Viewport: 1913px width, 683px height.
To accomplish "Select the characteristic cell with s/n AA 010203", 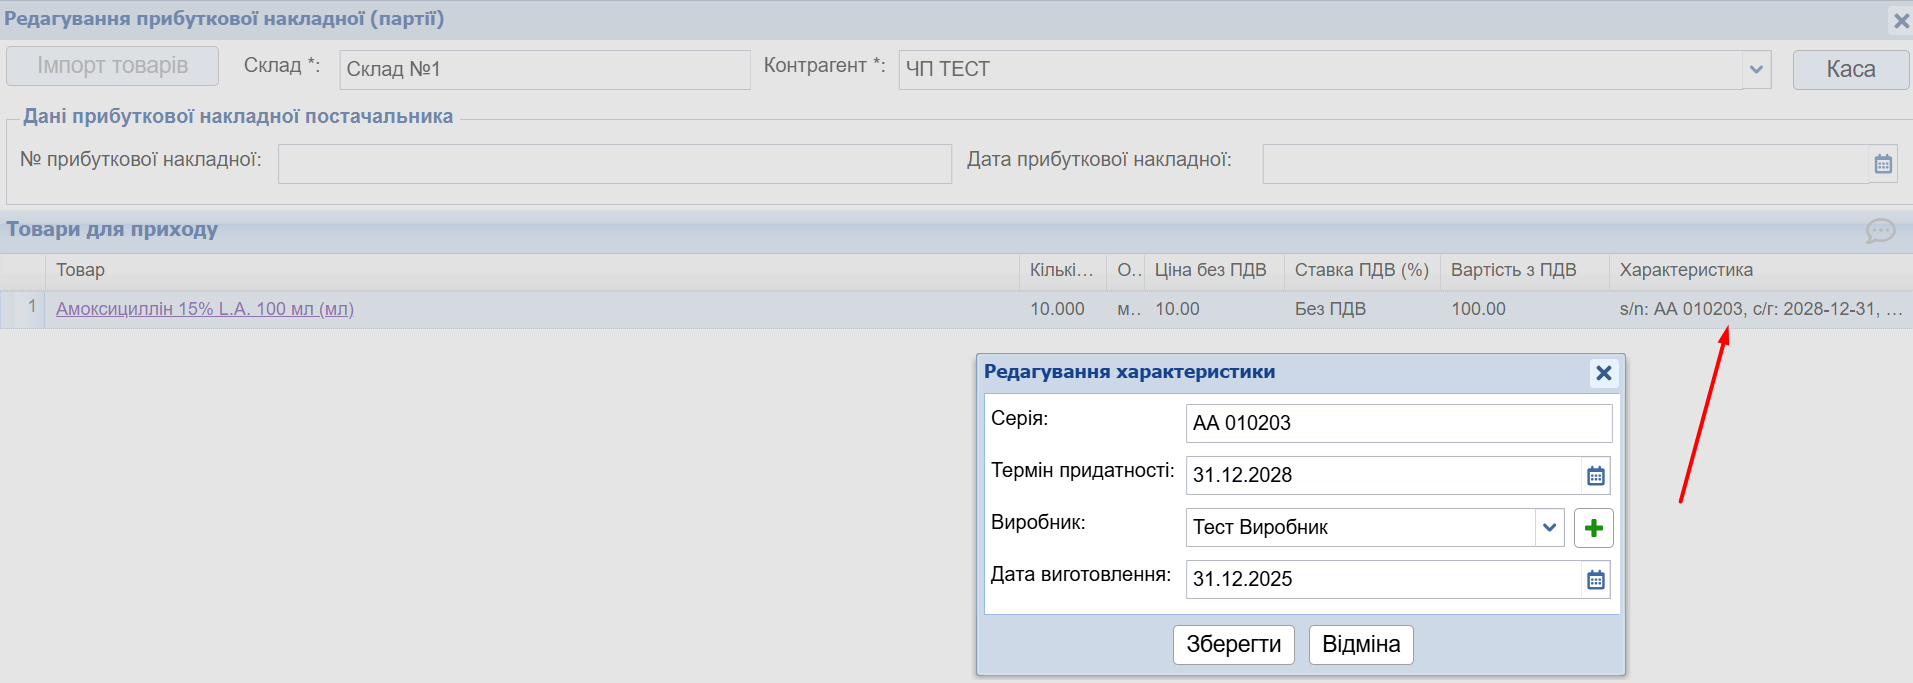I will pyautogui.click(x=1759, y=309).
